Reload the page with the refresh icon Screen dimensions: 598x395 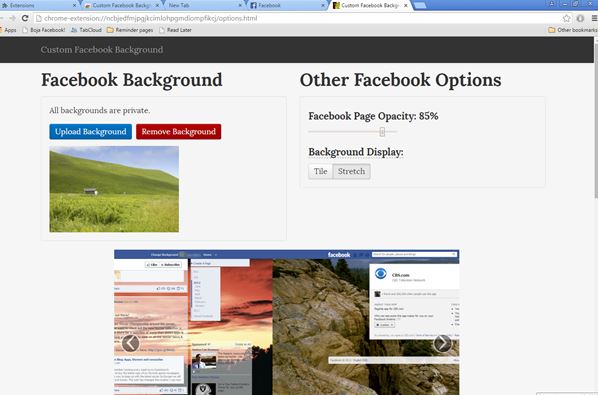point(25,18)
